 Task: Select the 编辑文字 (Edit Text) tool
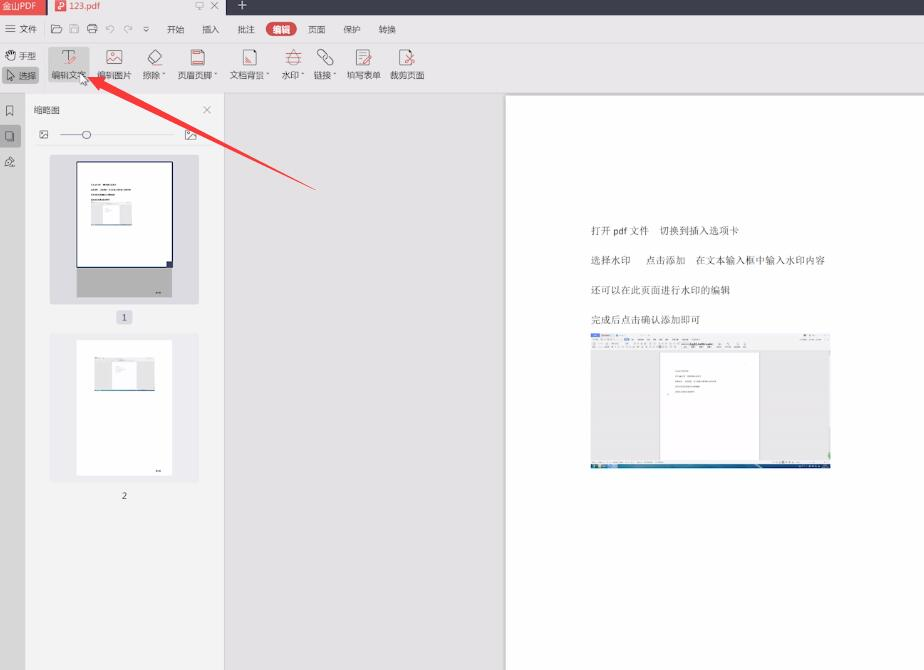tap(68, 65)
